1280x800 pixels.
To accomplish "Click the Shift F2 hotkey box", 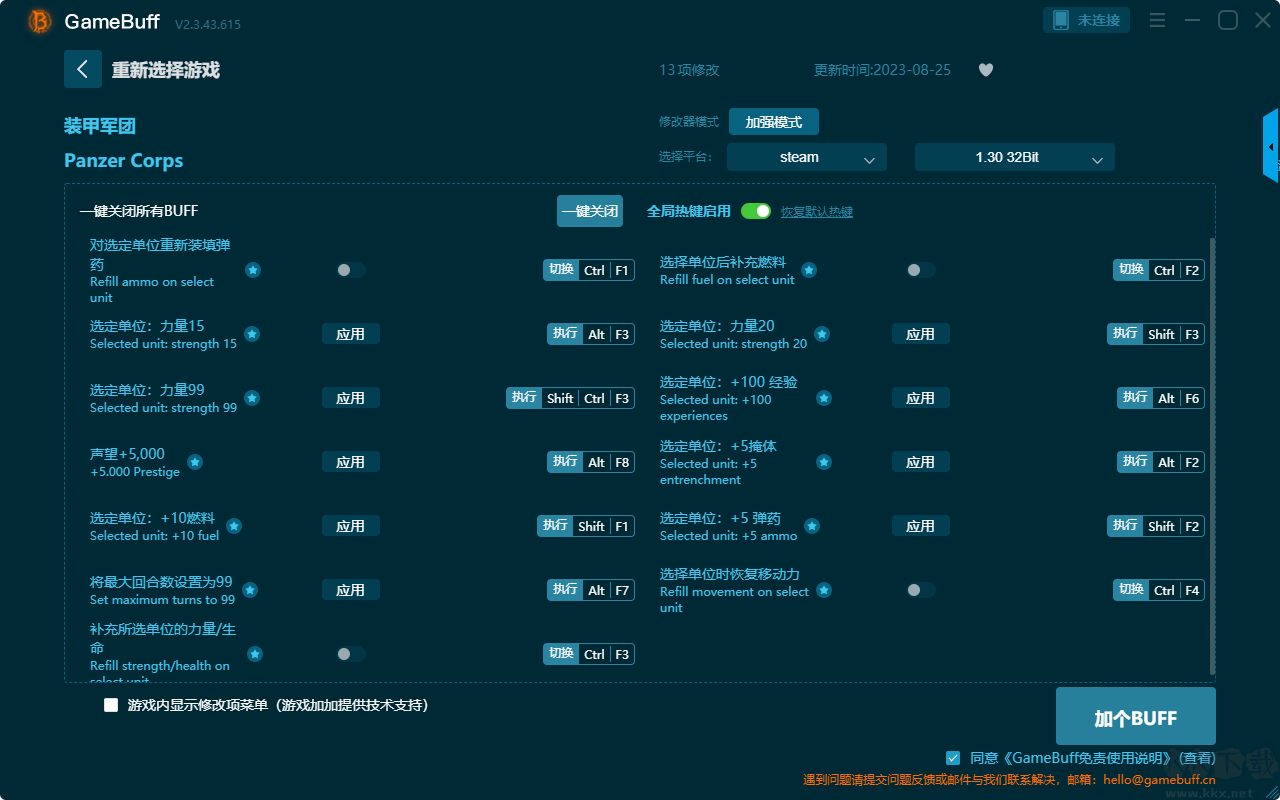I will pyautogui.click(x=1156, y=526).
